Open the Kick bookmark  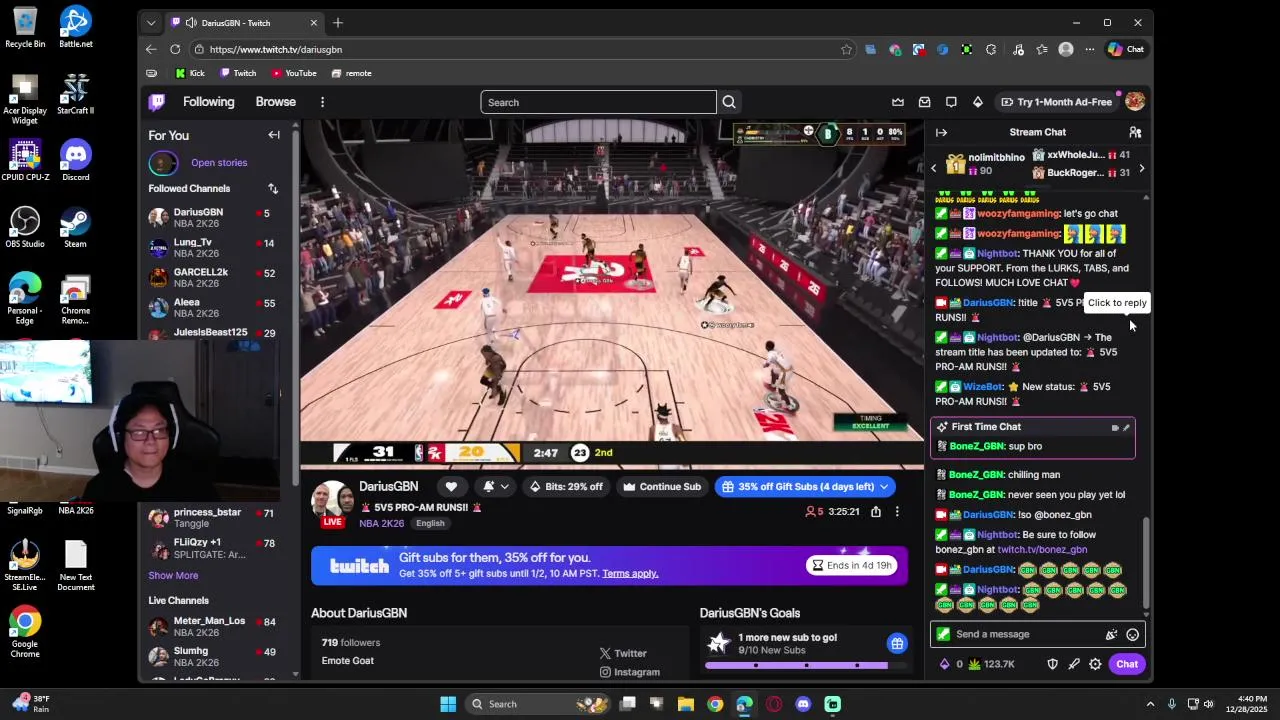coord(189,73)
